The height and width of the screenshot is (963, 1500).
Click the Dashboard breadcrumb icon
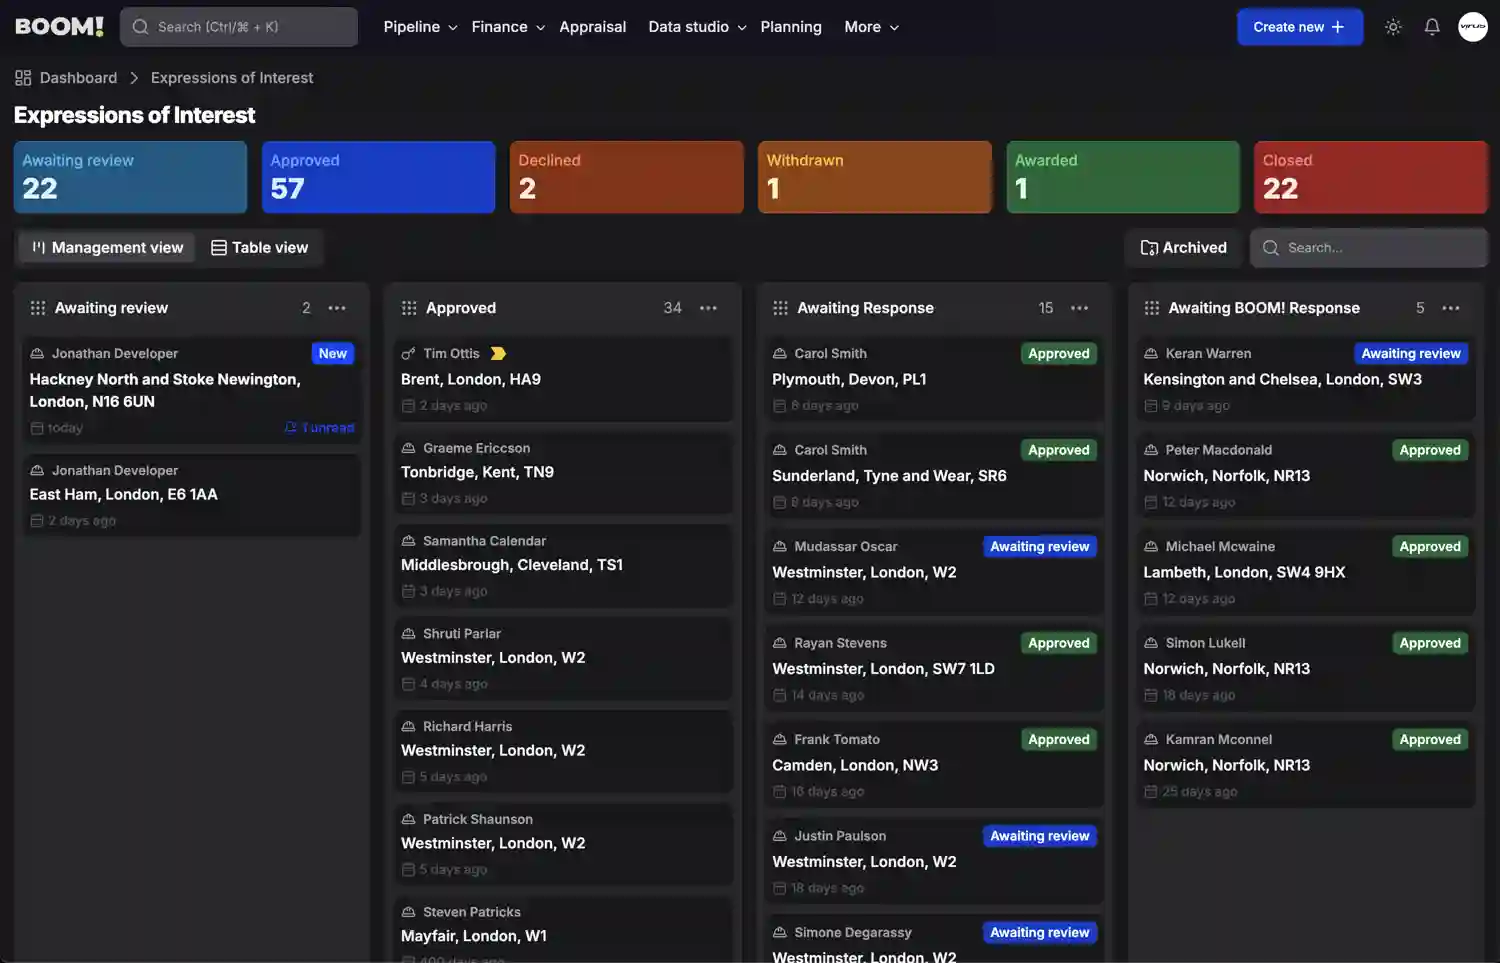(23, 78)
